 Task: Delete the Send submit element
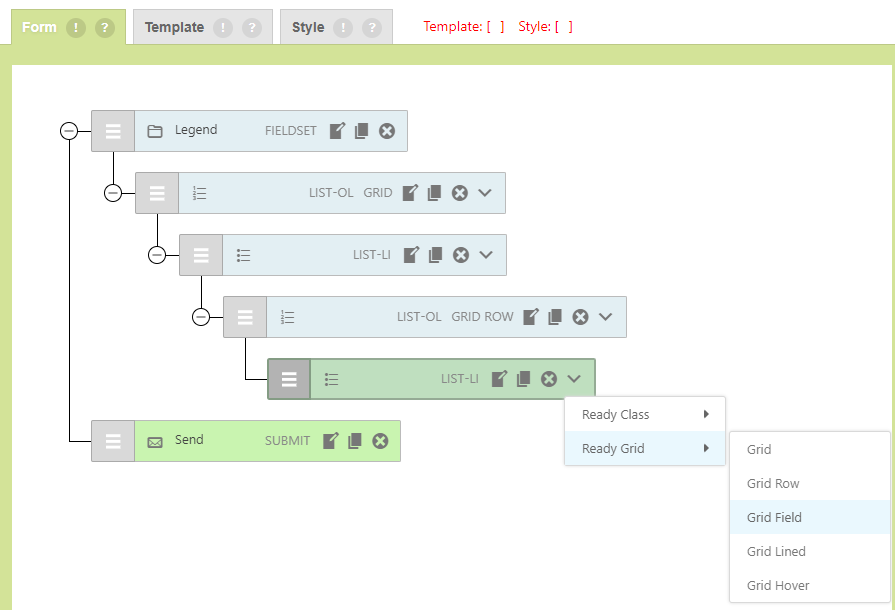(x=380, y=441)
